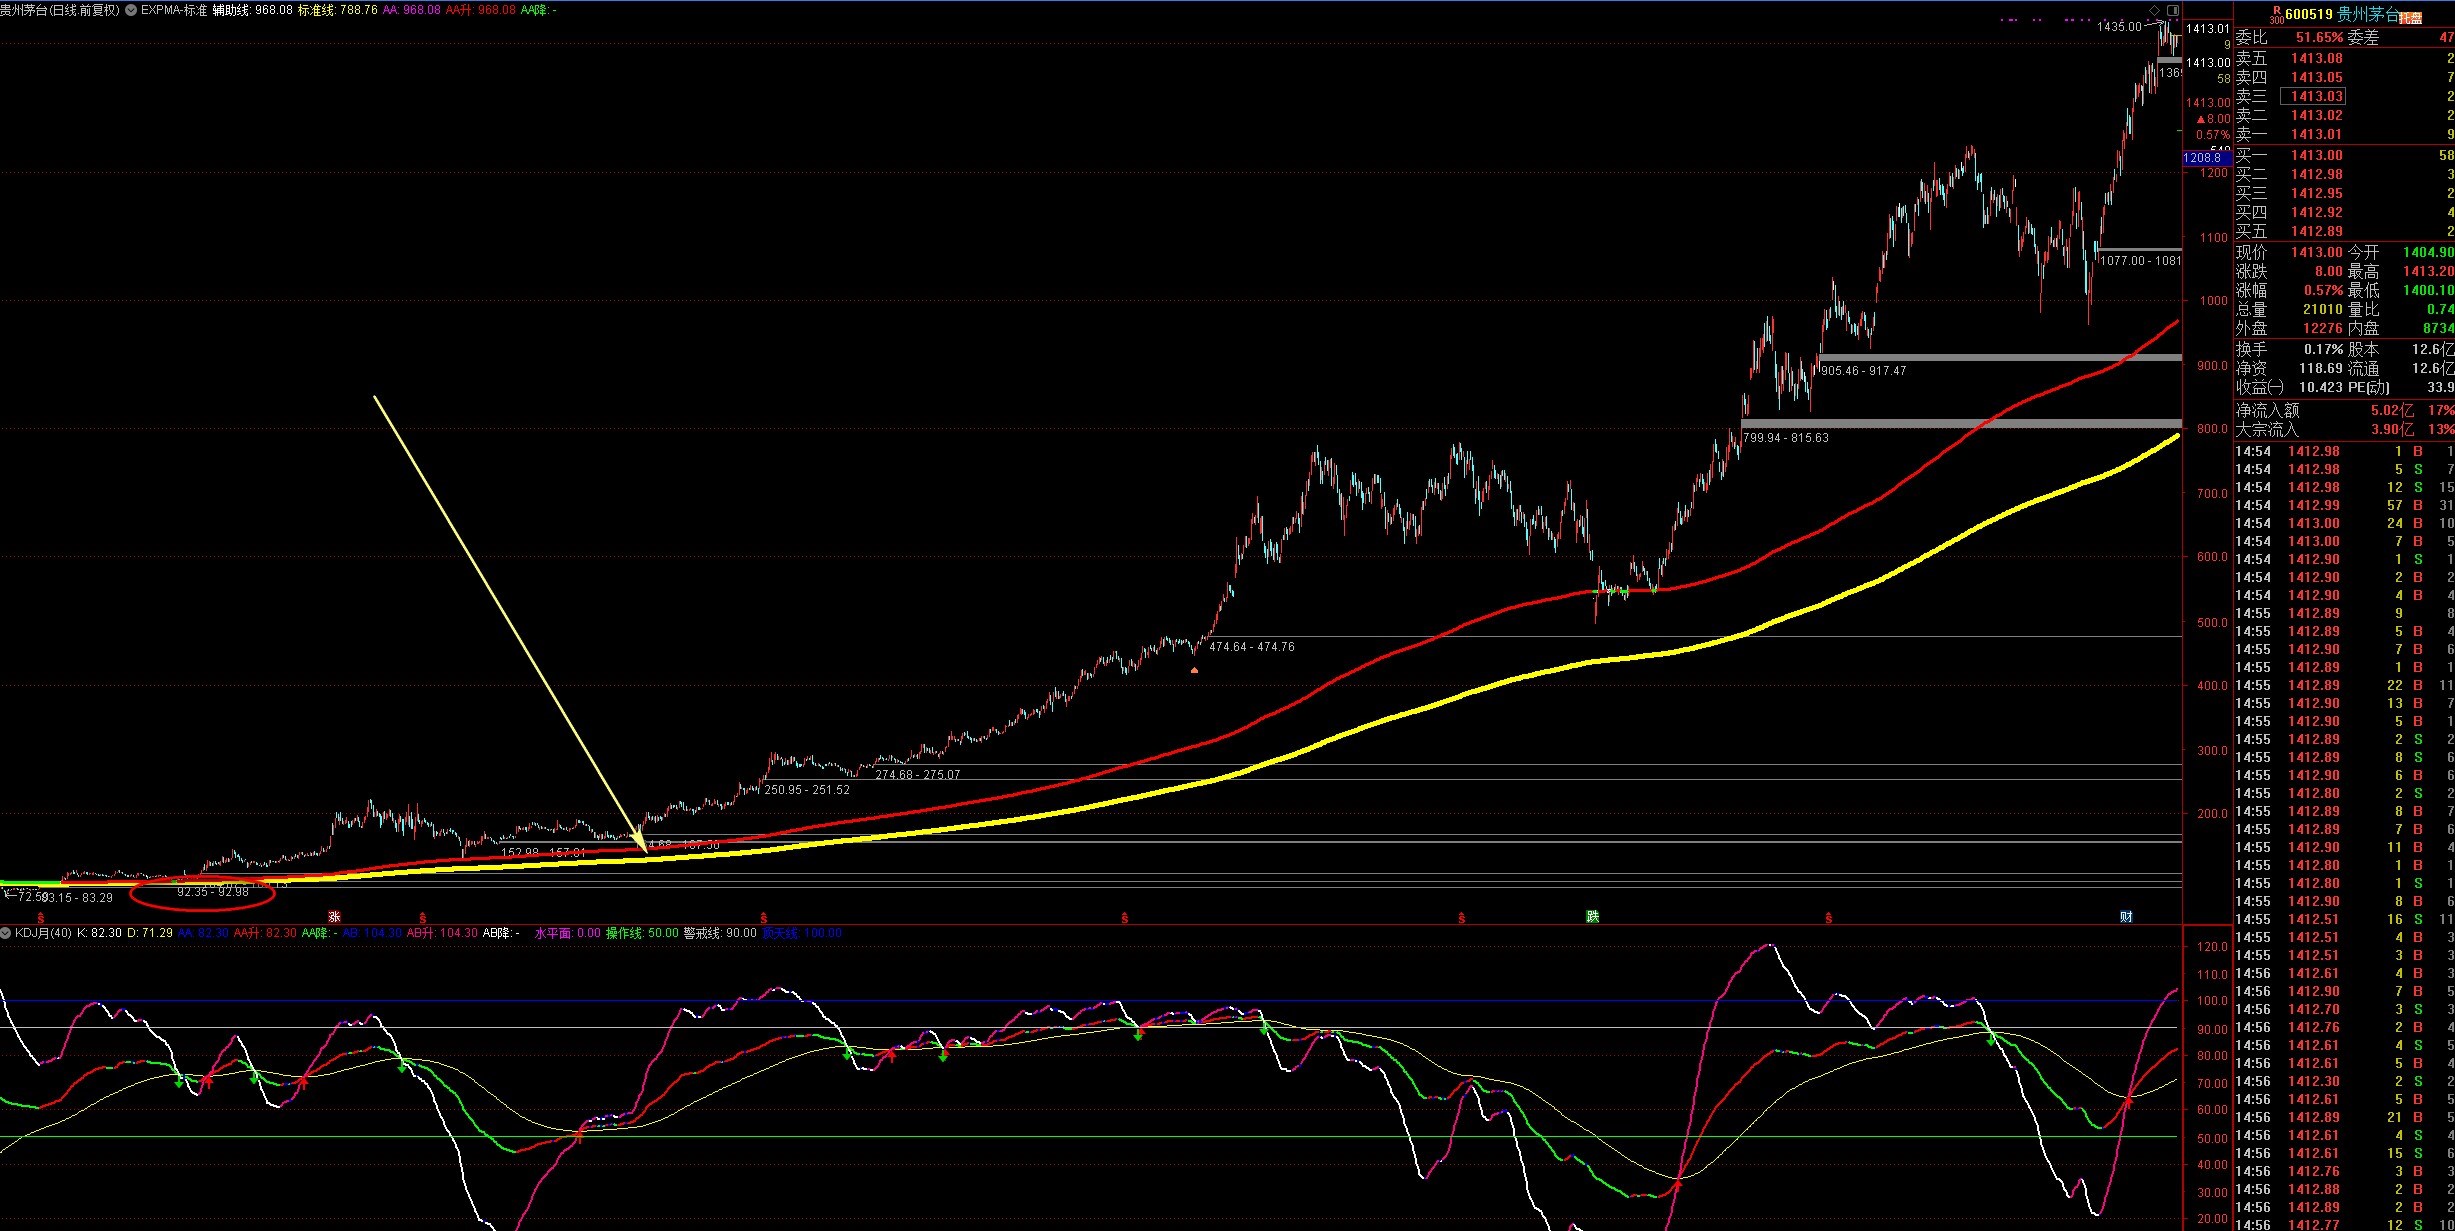
Task: Select the 买五 price 1412.89
Action: click(x=2317, y=231)
